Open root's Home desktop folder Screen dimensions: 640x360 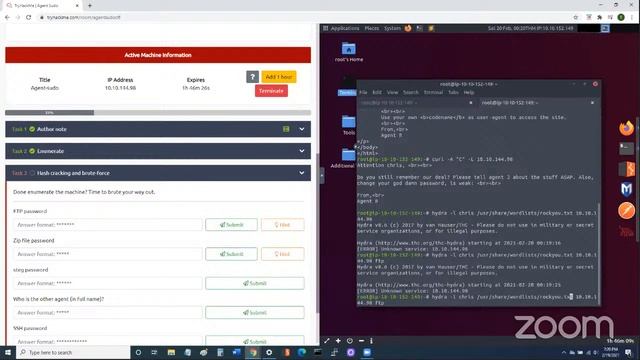pyautogui.click(x=349, y=52)
